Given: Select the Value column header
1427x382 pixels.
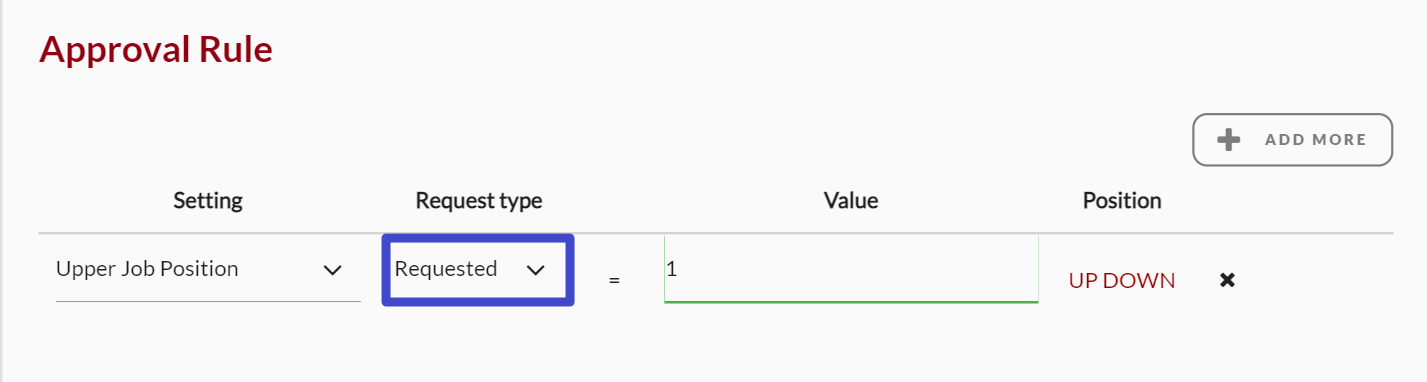Looking at the screenshot, I should pyautogui.click(x=851, y=201).
